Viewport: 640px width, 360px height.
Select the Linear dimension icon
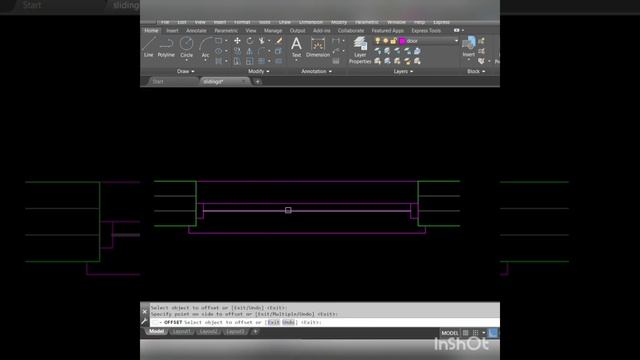(336, 41)
